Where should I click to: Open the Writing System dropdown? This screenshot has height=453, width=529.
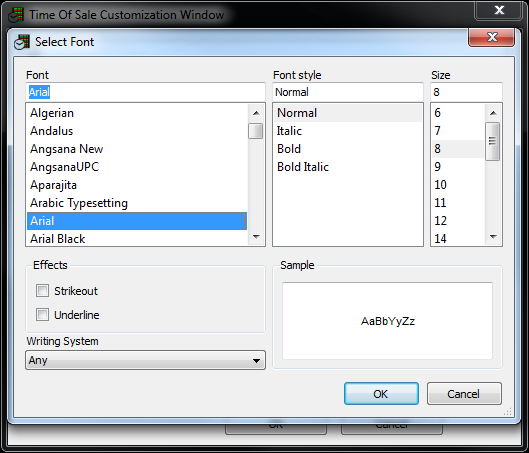point(145,360)
